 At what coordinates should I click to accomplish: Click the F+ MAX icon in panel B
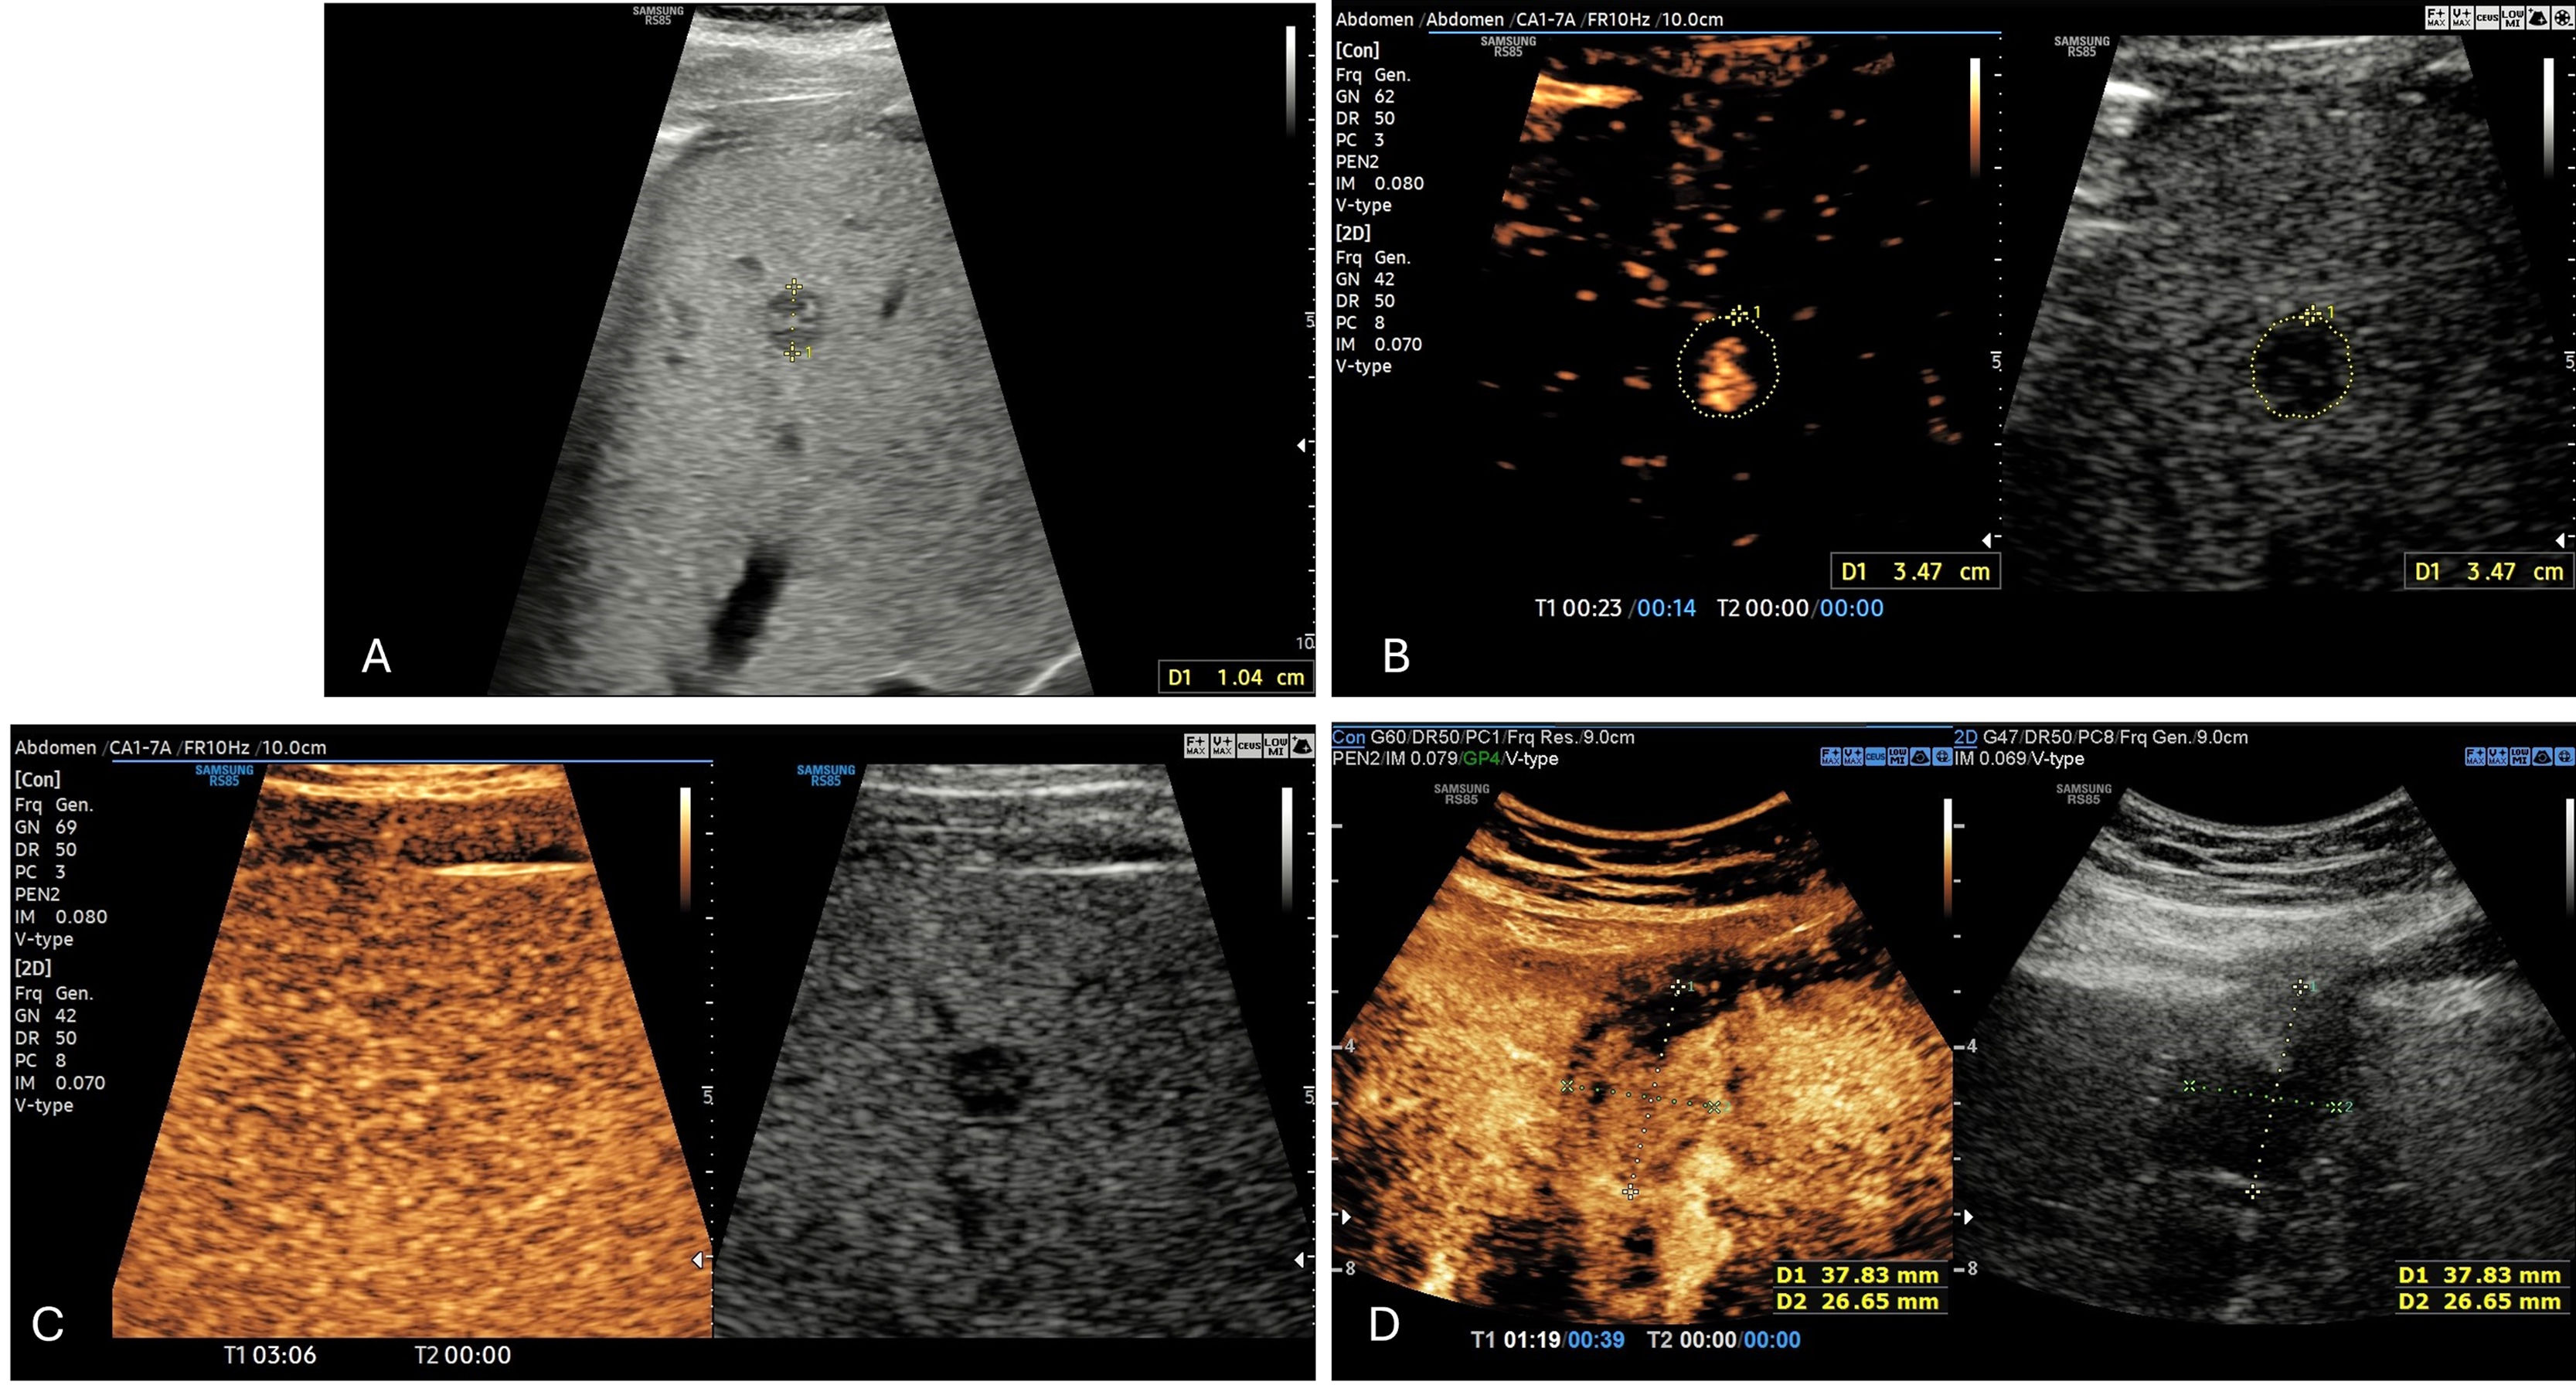2436,18
